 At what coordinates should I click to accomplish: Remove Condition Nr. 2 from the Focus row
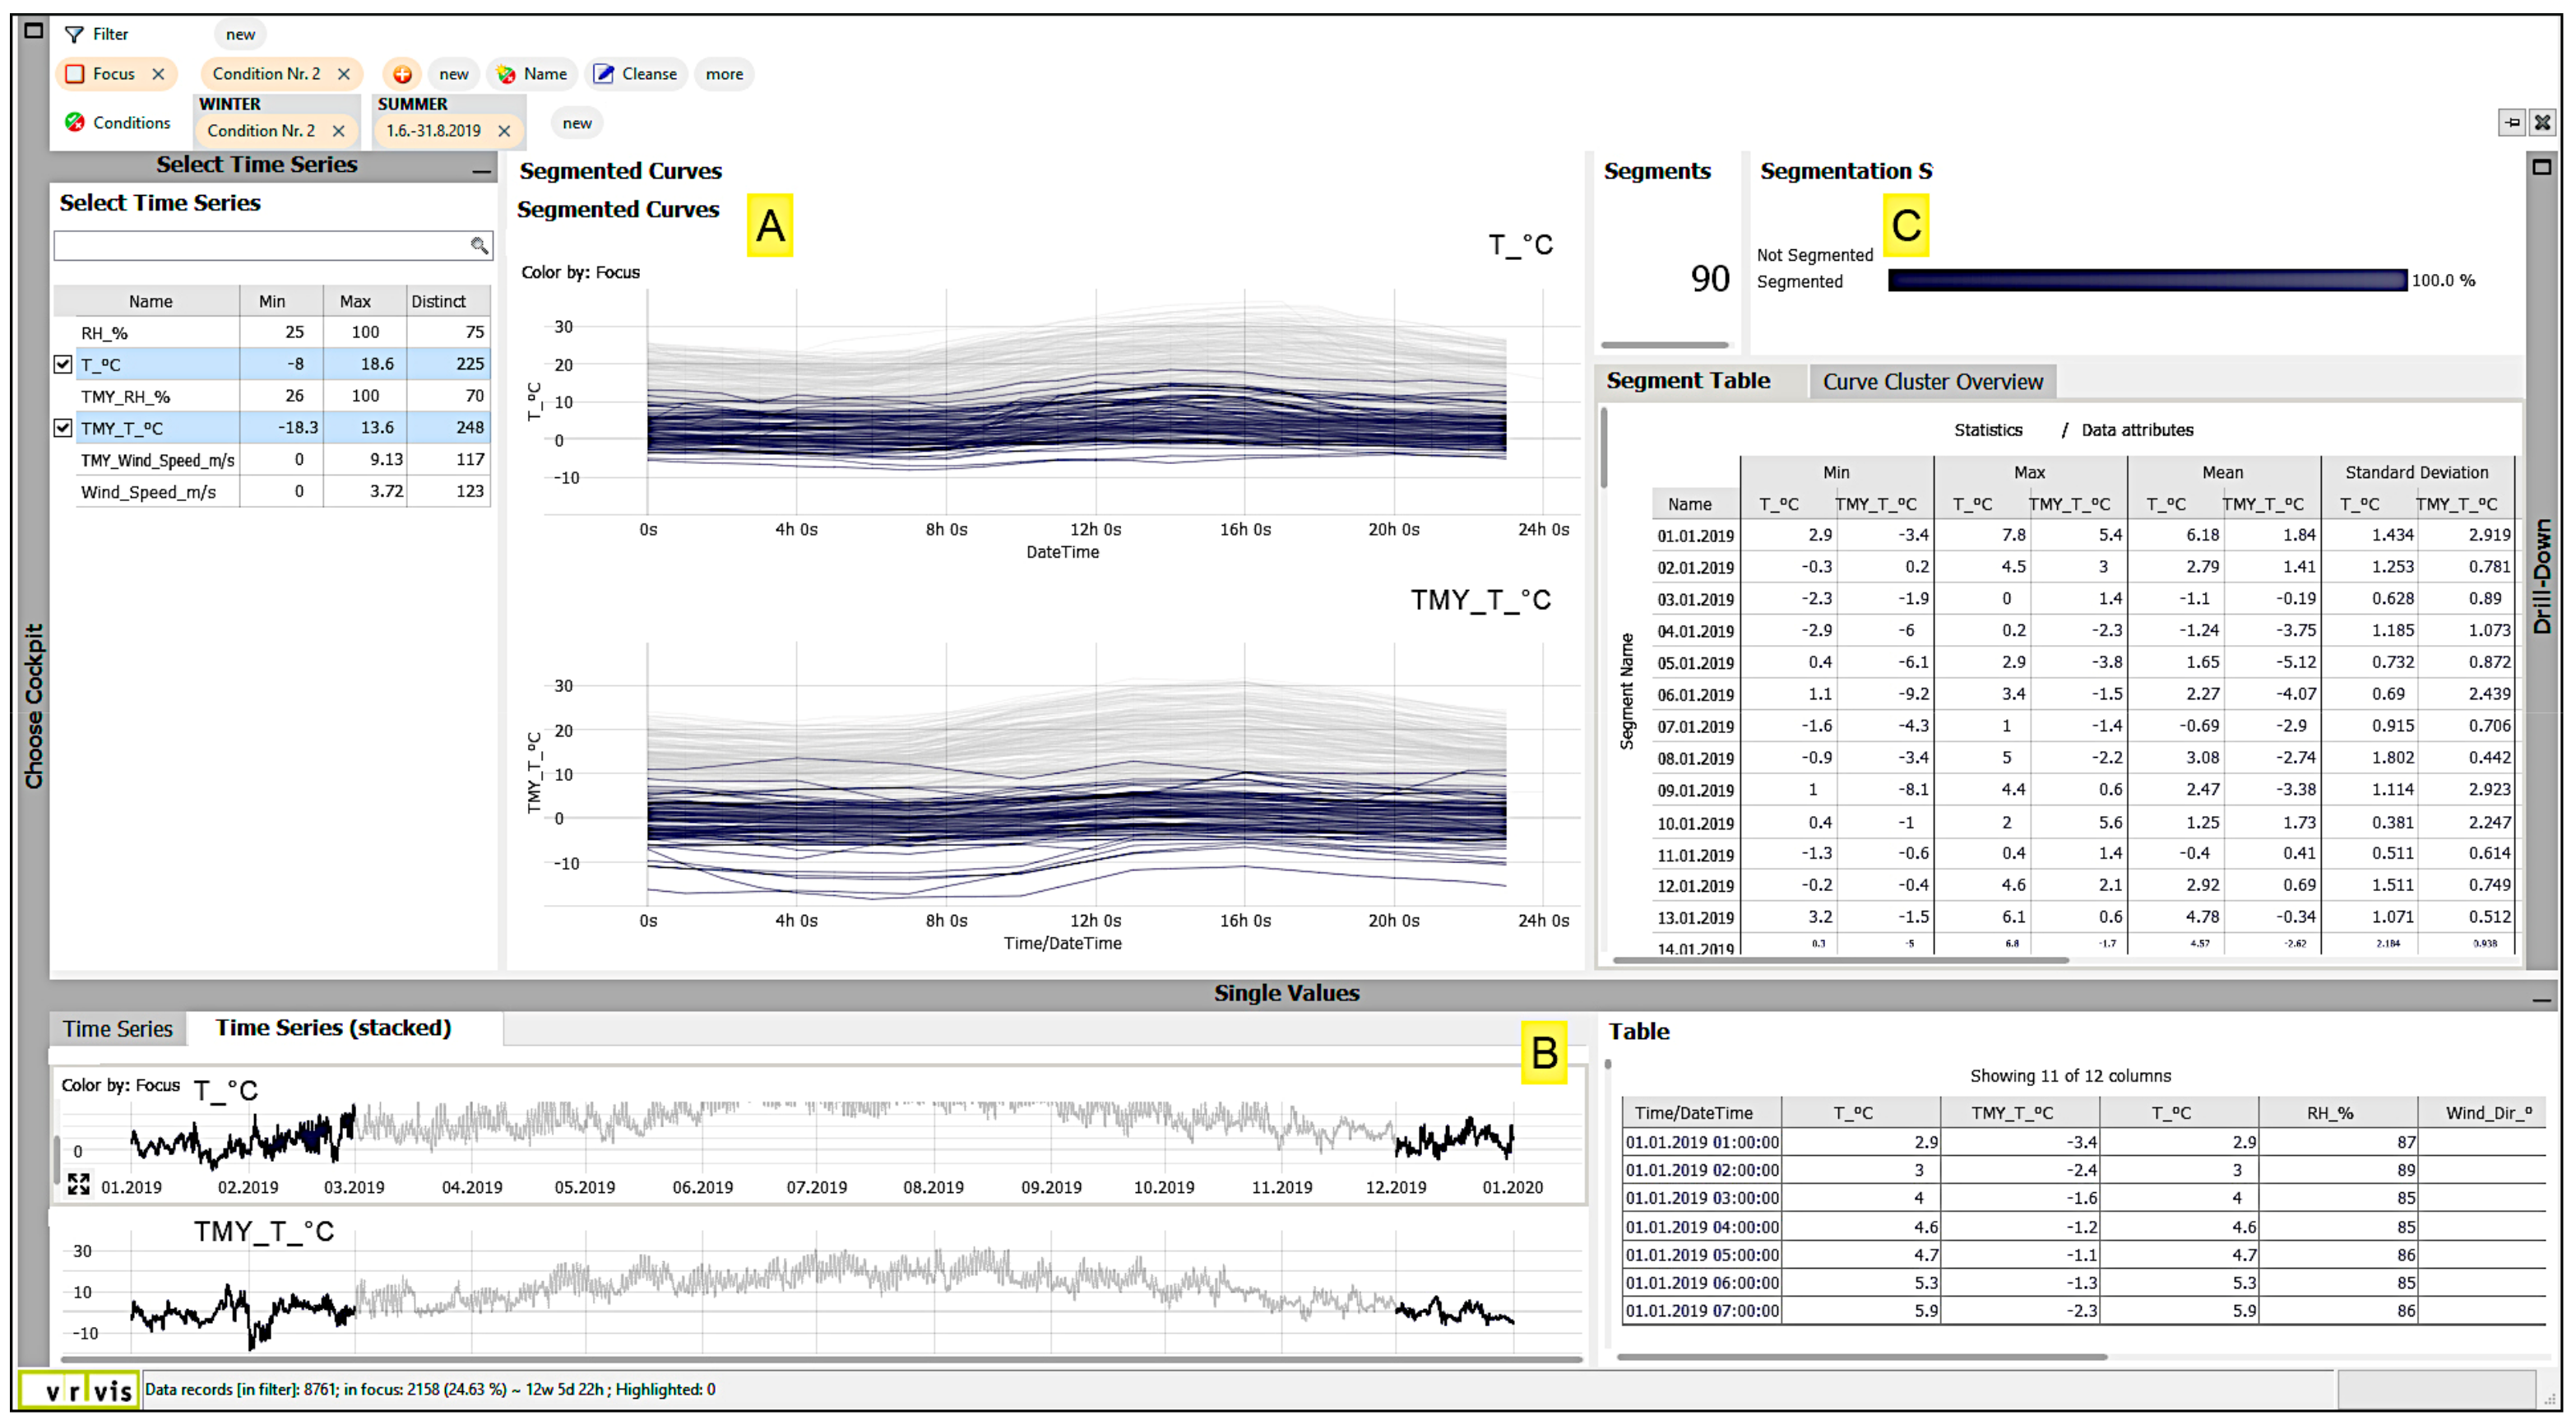pyautogui.click(x=344, y=74)
